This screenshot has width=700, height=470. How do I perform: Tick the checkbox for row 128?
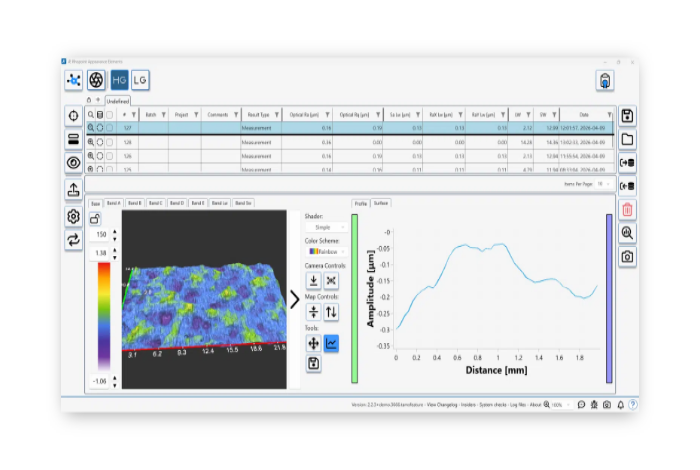tap(109, 142)
